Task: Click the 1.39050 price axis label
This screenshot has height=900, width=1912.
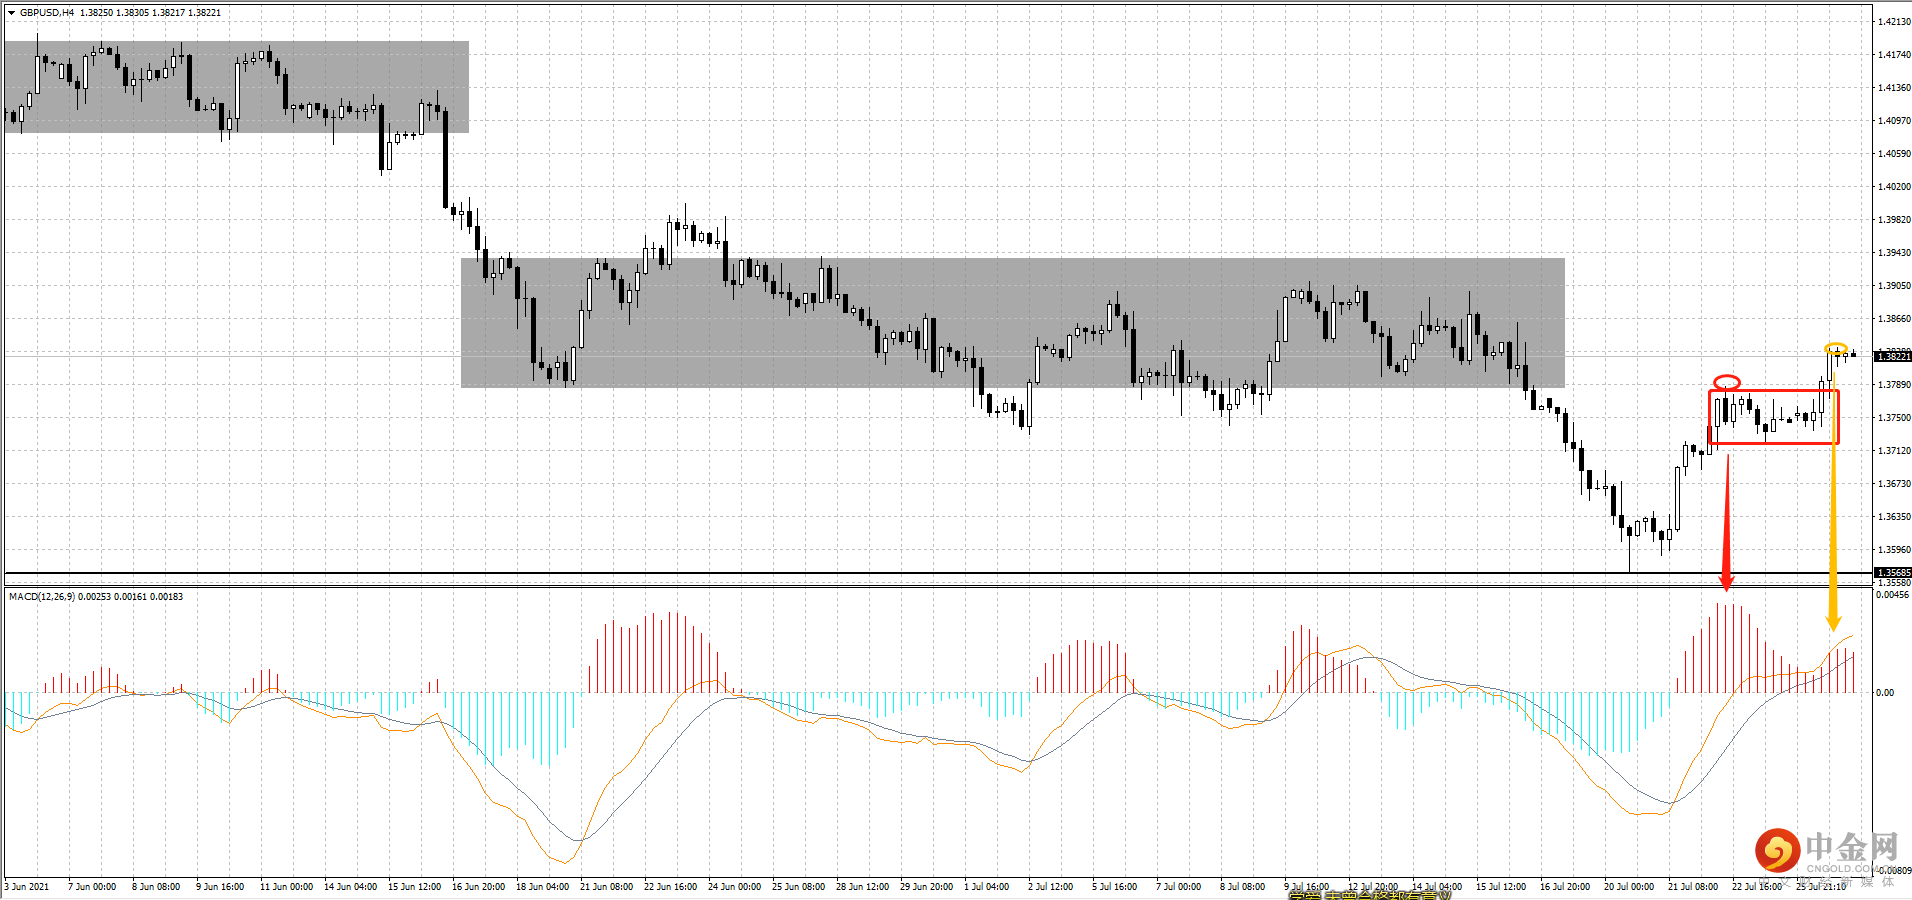Action: (x=1894, y=286)
